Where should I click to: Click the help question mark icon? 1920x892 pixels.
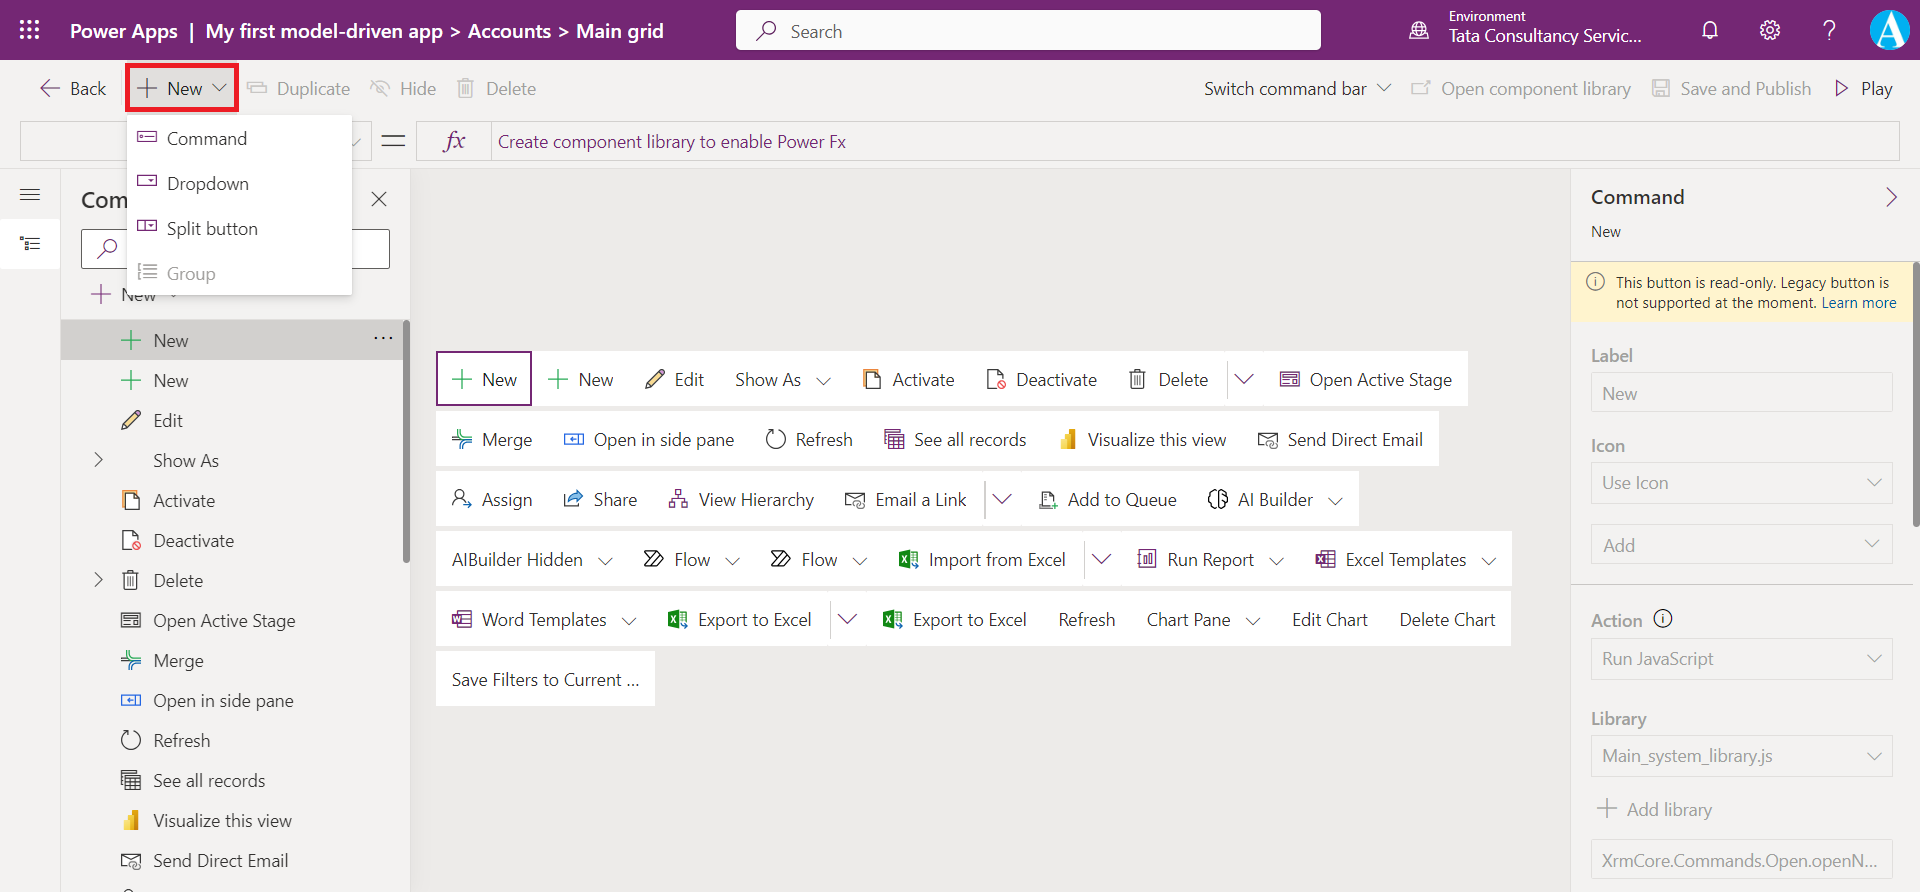1829,30
